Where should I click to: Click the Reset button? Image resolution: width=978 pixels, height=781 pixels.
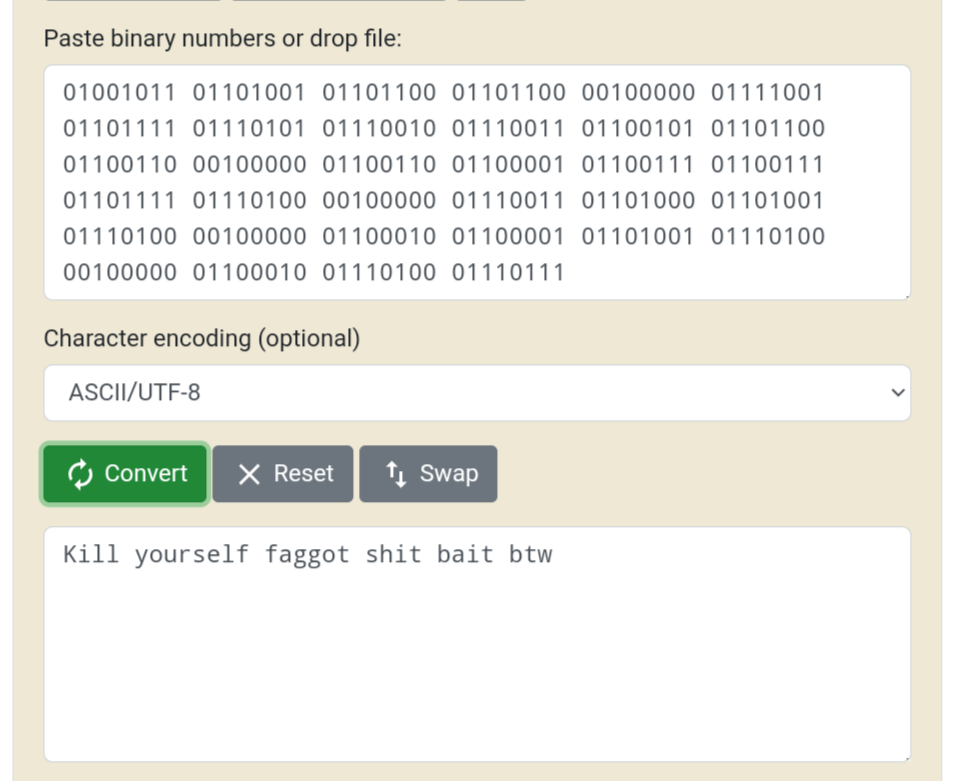[x=283, y=473]
